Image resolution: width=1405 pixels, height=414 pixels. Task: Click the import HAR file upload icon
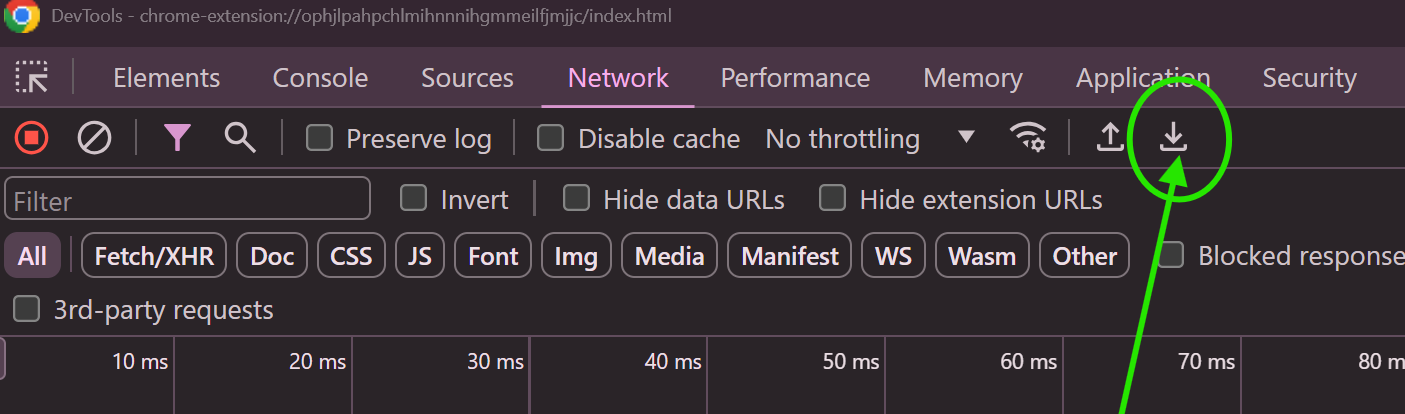[x=1110, y=138]
